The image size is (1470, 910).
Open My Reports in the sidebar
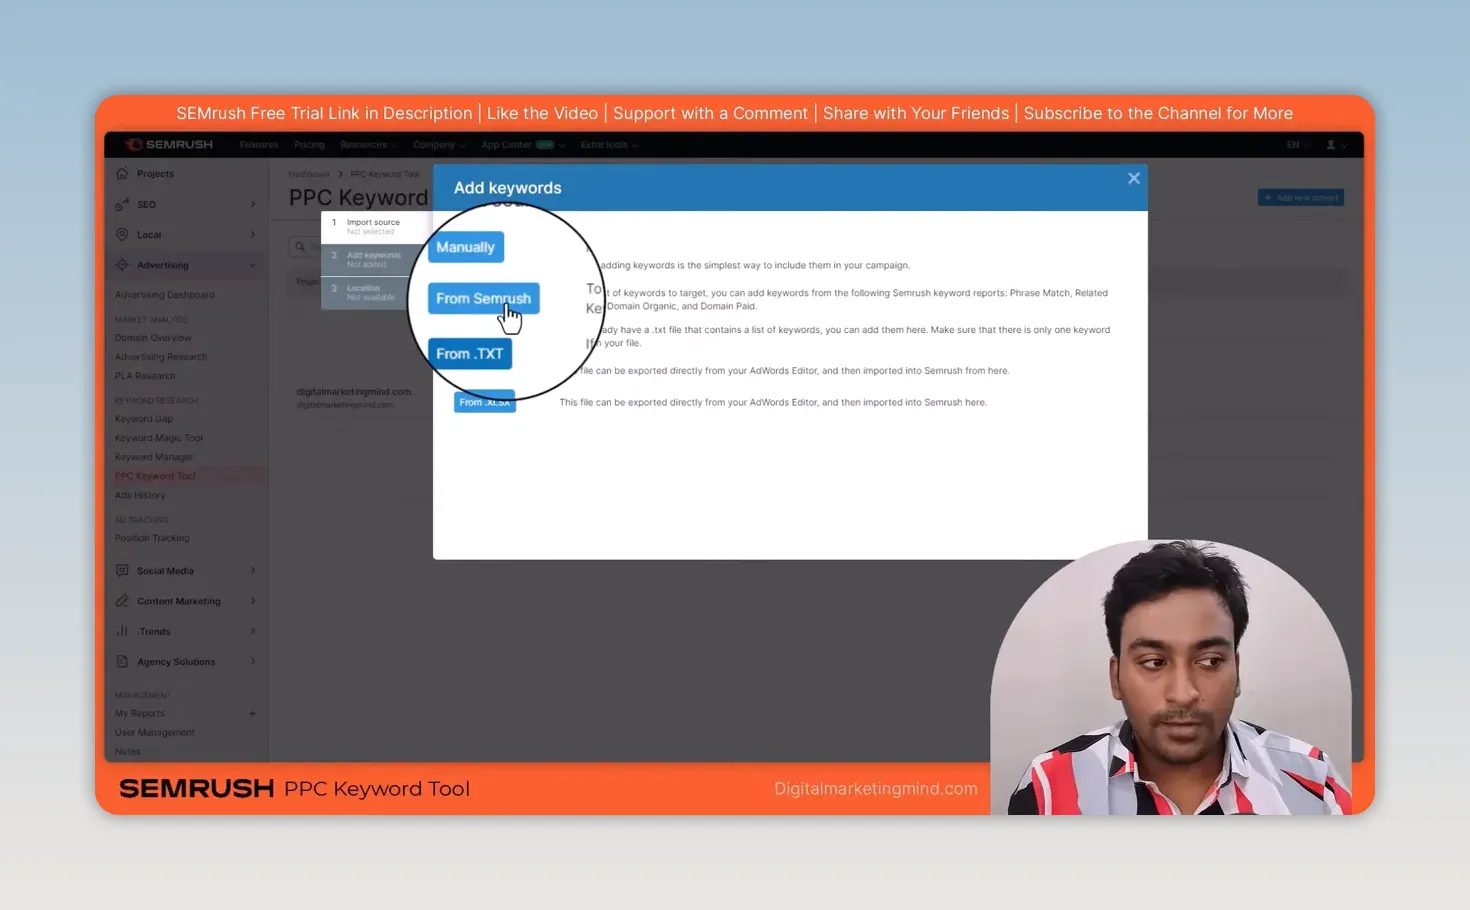pyautogui.click(x=140, y=713)
